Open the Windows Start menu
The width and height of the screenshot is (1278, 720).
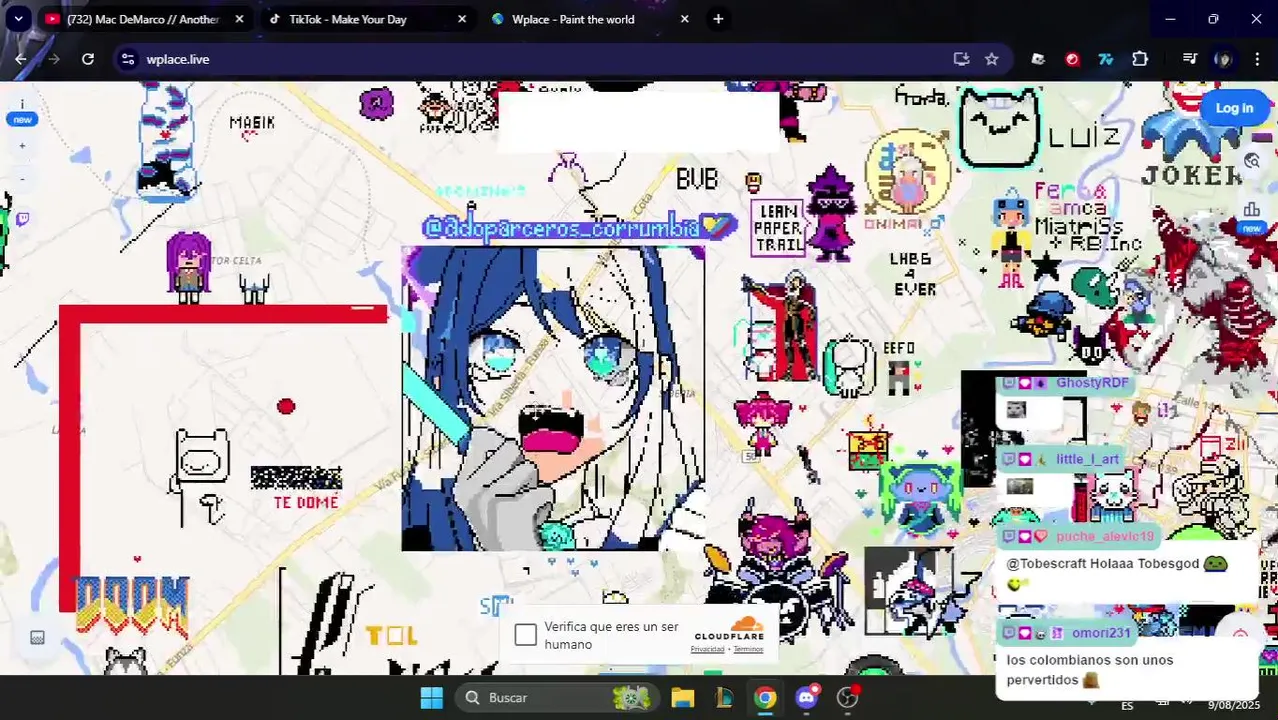click(431, 698)
